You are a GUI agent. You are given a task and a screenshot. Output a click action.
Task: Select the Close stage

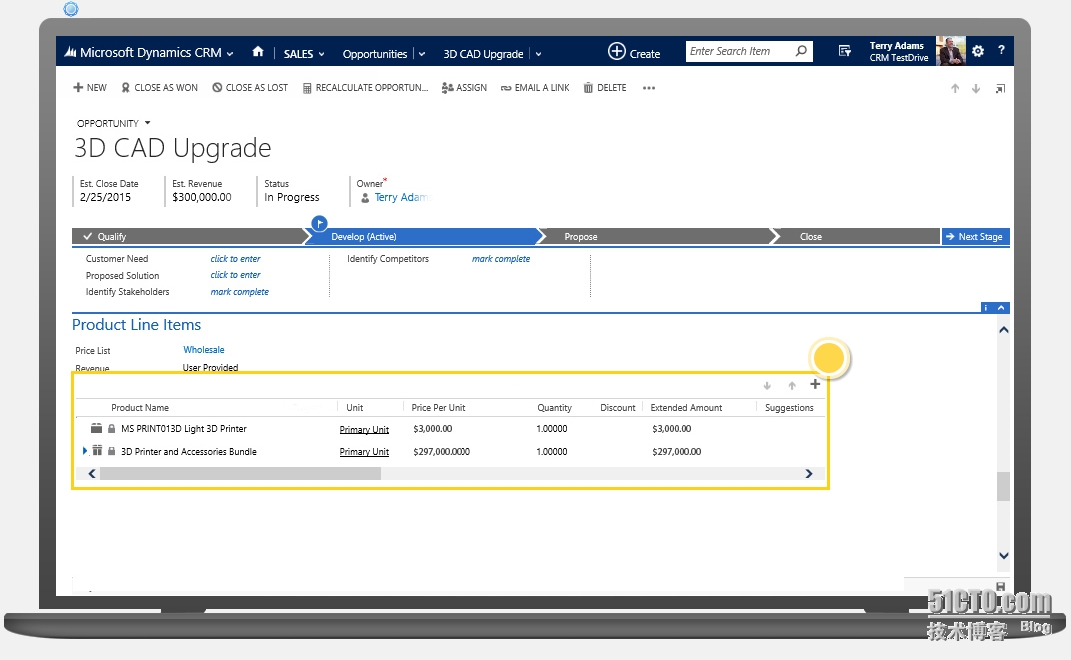(x=857, y=236)
